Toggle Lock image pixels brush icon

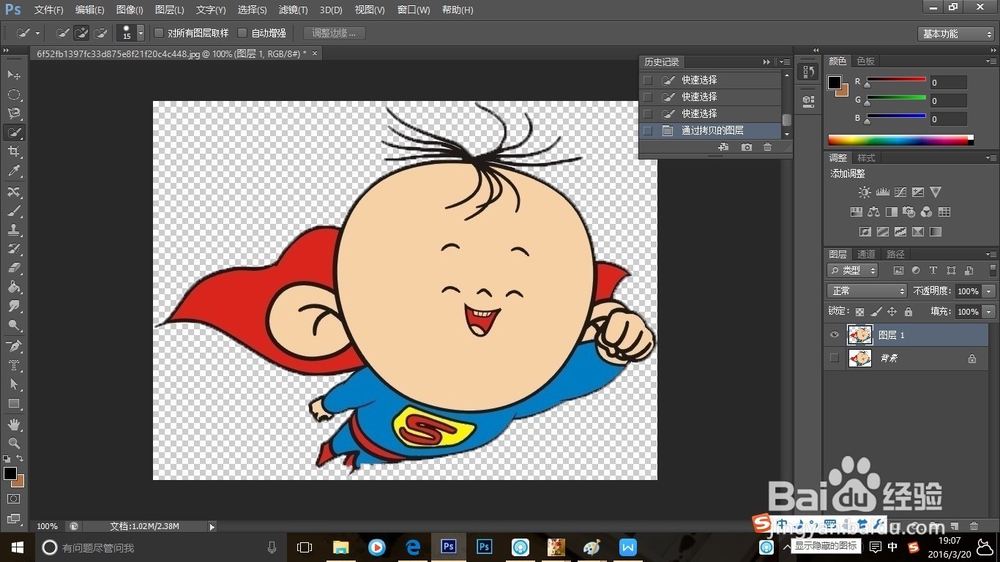pos(876,312)
